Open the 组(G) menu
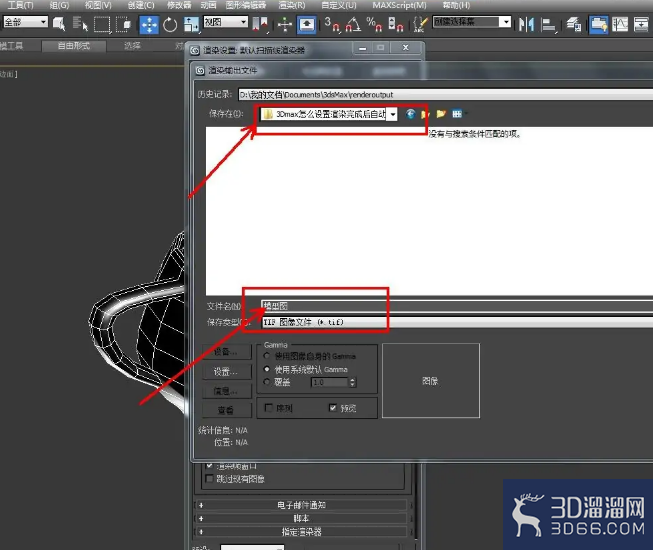This screenshot has width=653, height=550. pos(59,5)
